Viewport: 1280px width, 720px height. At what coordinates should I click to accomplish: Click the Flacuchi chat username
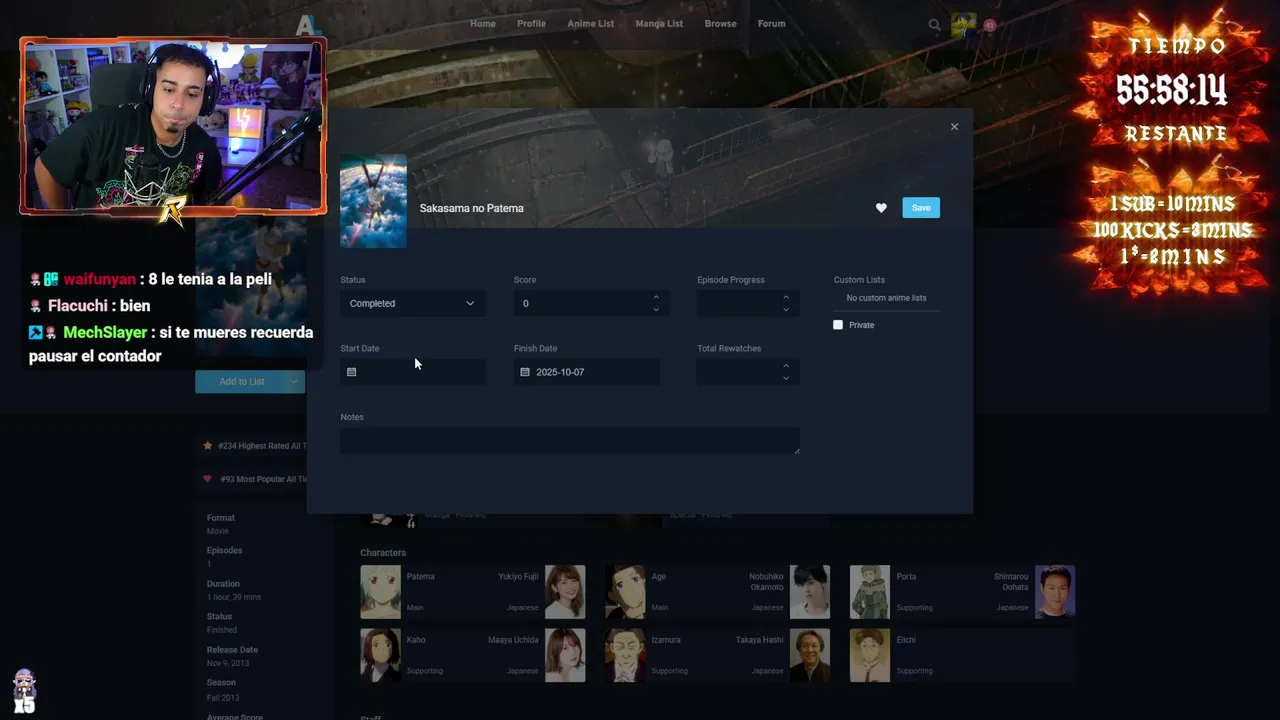tap(78, 306)
